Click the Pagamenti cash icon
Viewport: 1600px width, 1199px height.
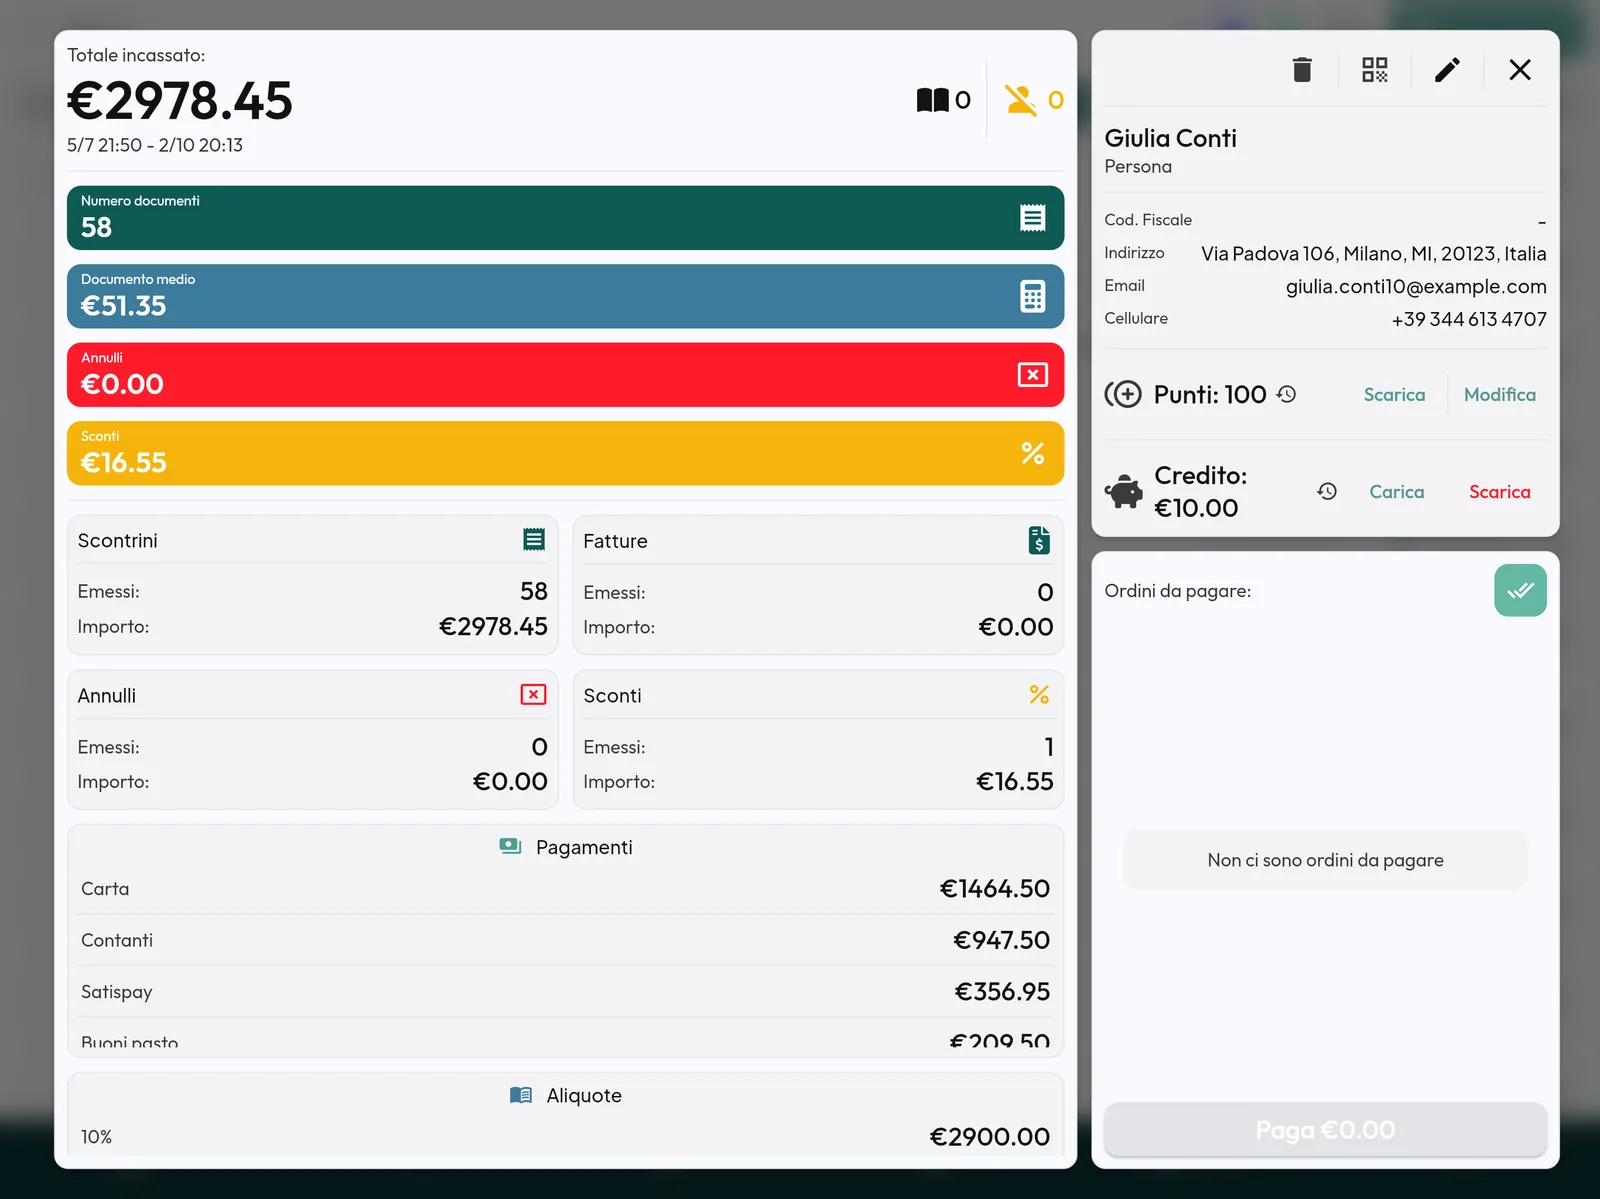tap(510, 846)
